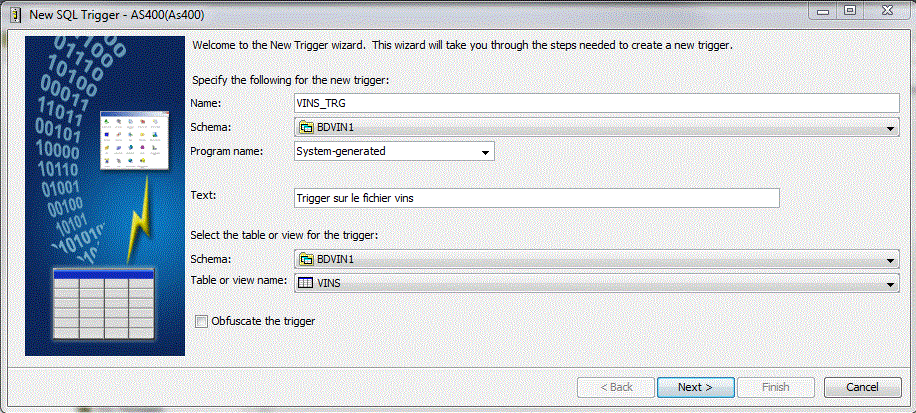Screen dimensions: 916x413
Task: Maximize the New SQL Trigger window
Action: tap(849, 10)
